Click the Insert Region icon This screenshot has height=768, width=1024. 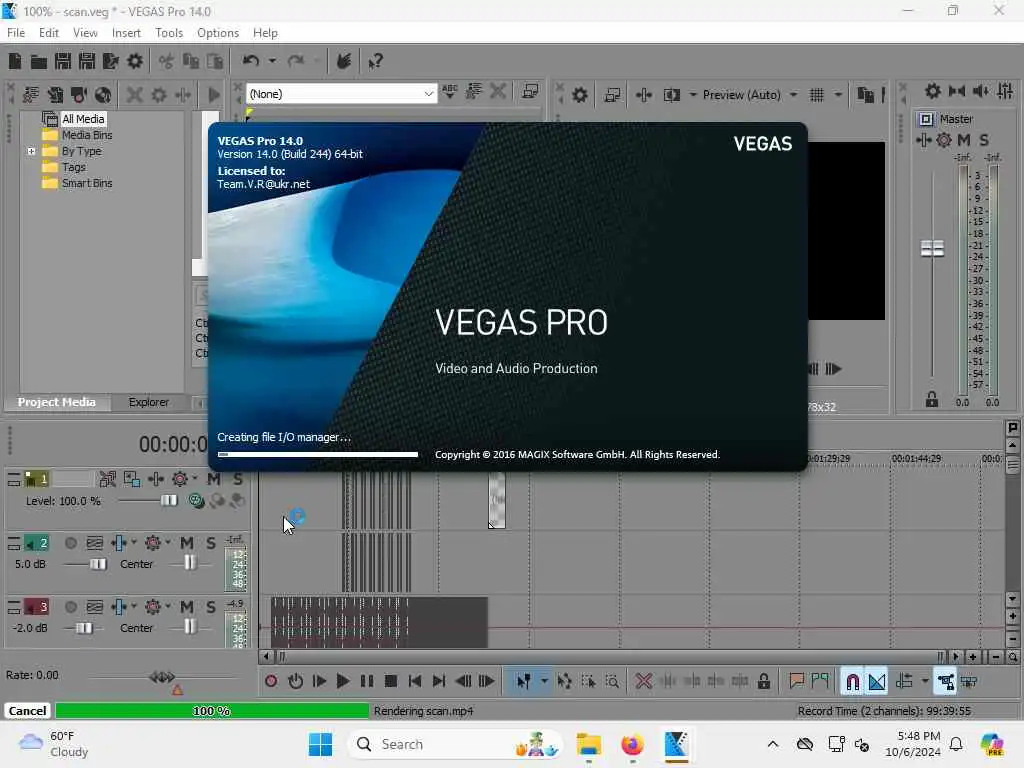820,682
